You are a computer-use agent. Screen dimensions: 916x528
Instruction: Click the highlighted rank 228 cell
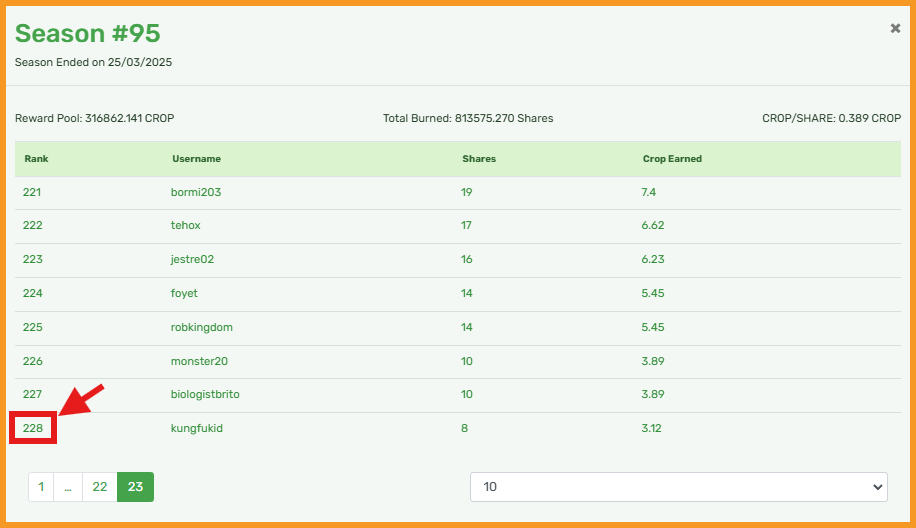tap(33, 428)
